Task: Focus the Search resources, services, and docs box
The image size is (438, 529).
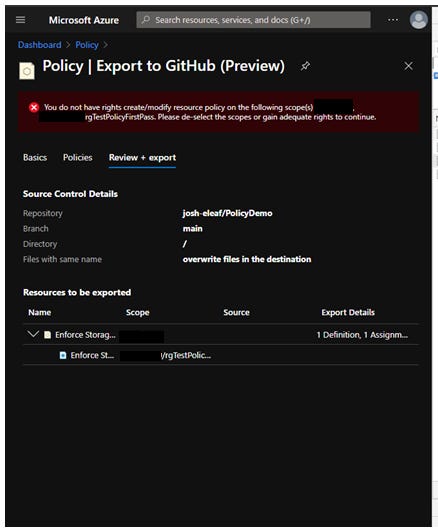Action: pyautogui.click(x=253, y=20)
